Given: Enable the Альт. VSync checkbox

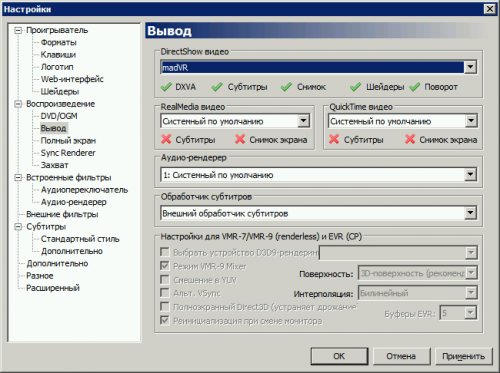Looking at the screenshot, I should (165, 293).
